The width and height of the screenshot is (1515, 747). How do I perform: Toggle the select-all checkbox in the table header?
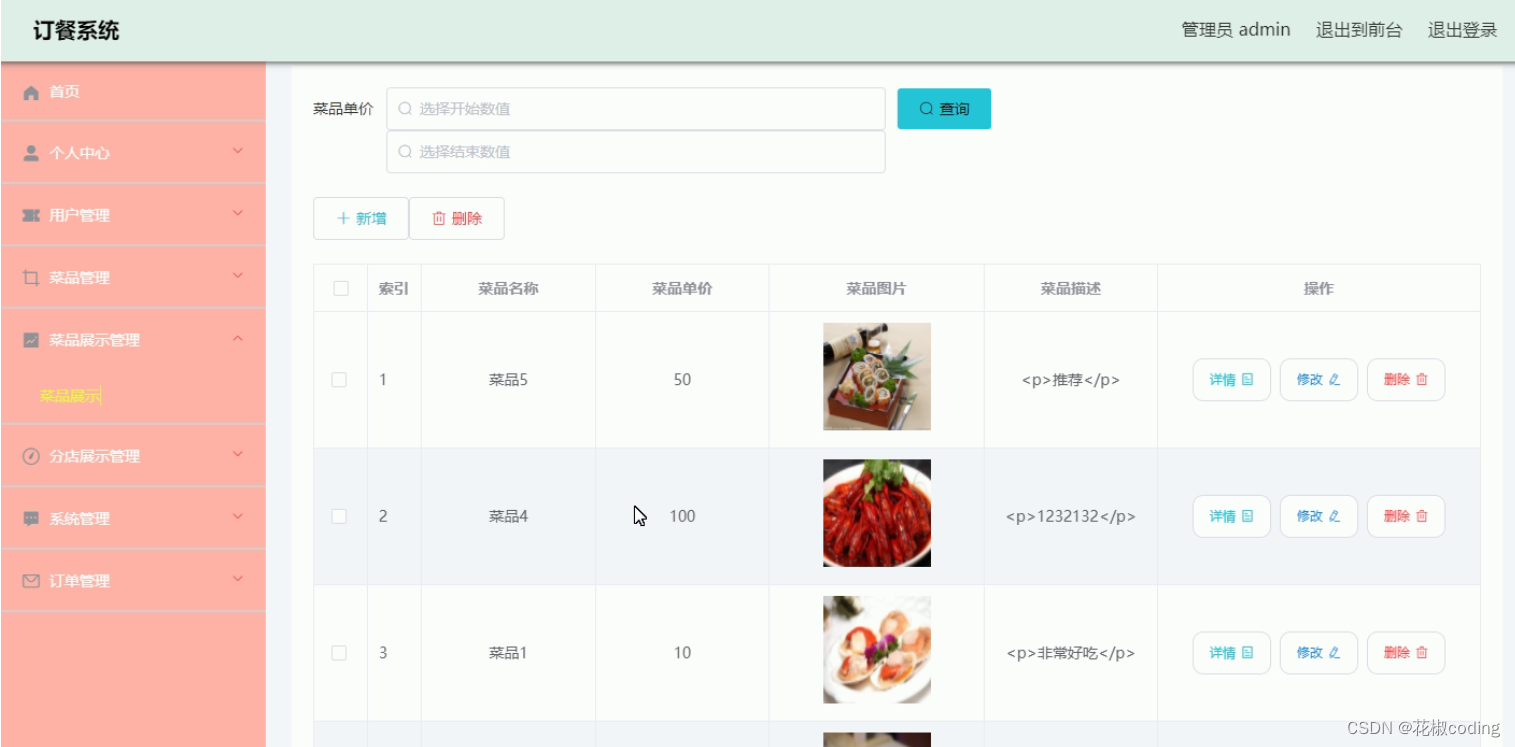pos(340,287)
